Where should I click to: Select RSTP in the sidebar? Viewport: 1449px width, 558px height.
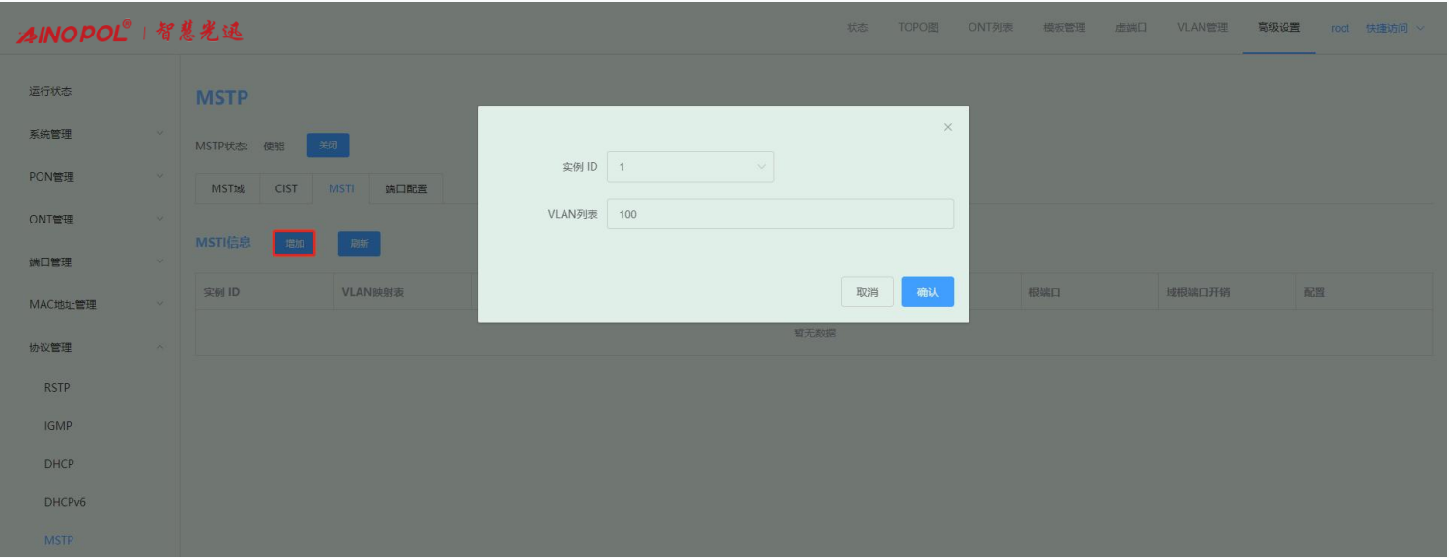tap(57, 388)
